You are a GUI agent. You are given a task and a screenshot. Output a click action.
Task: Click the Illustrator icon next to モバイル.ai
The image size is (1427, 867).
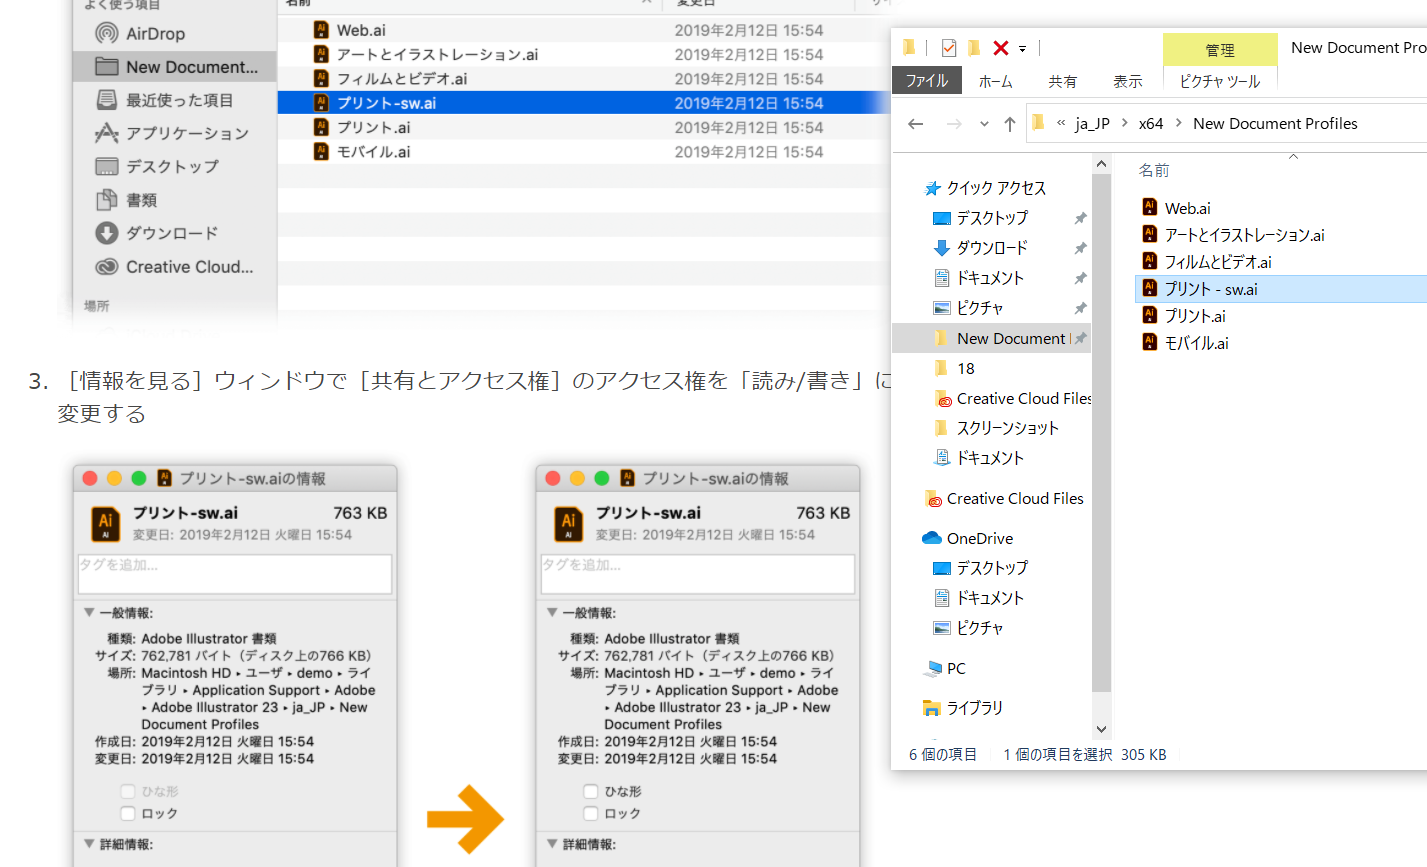[320, 151]
